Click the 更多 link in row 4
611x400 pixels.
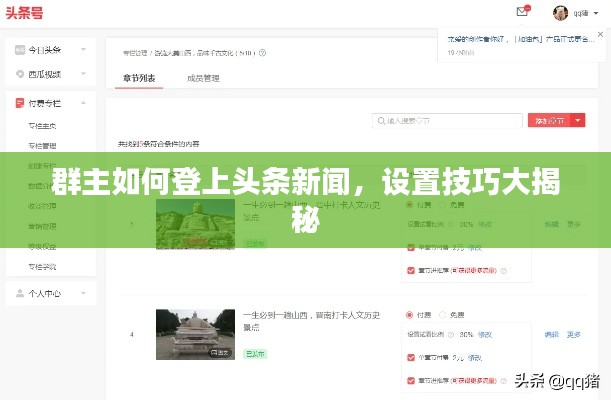pos(574,334)
